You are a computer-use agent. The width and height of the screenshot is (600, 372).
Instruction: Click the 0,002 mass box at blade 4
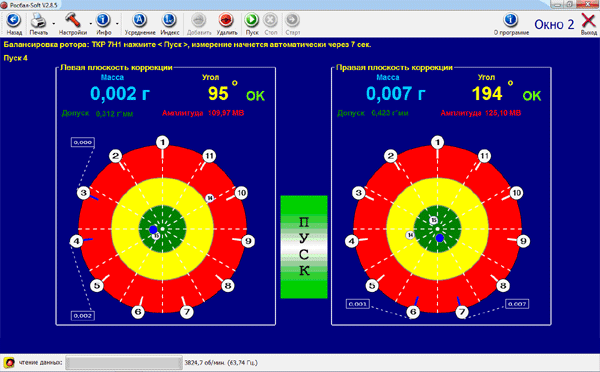point(83,316)
